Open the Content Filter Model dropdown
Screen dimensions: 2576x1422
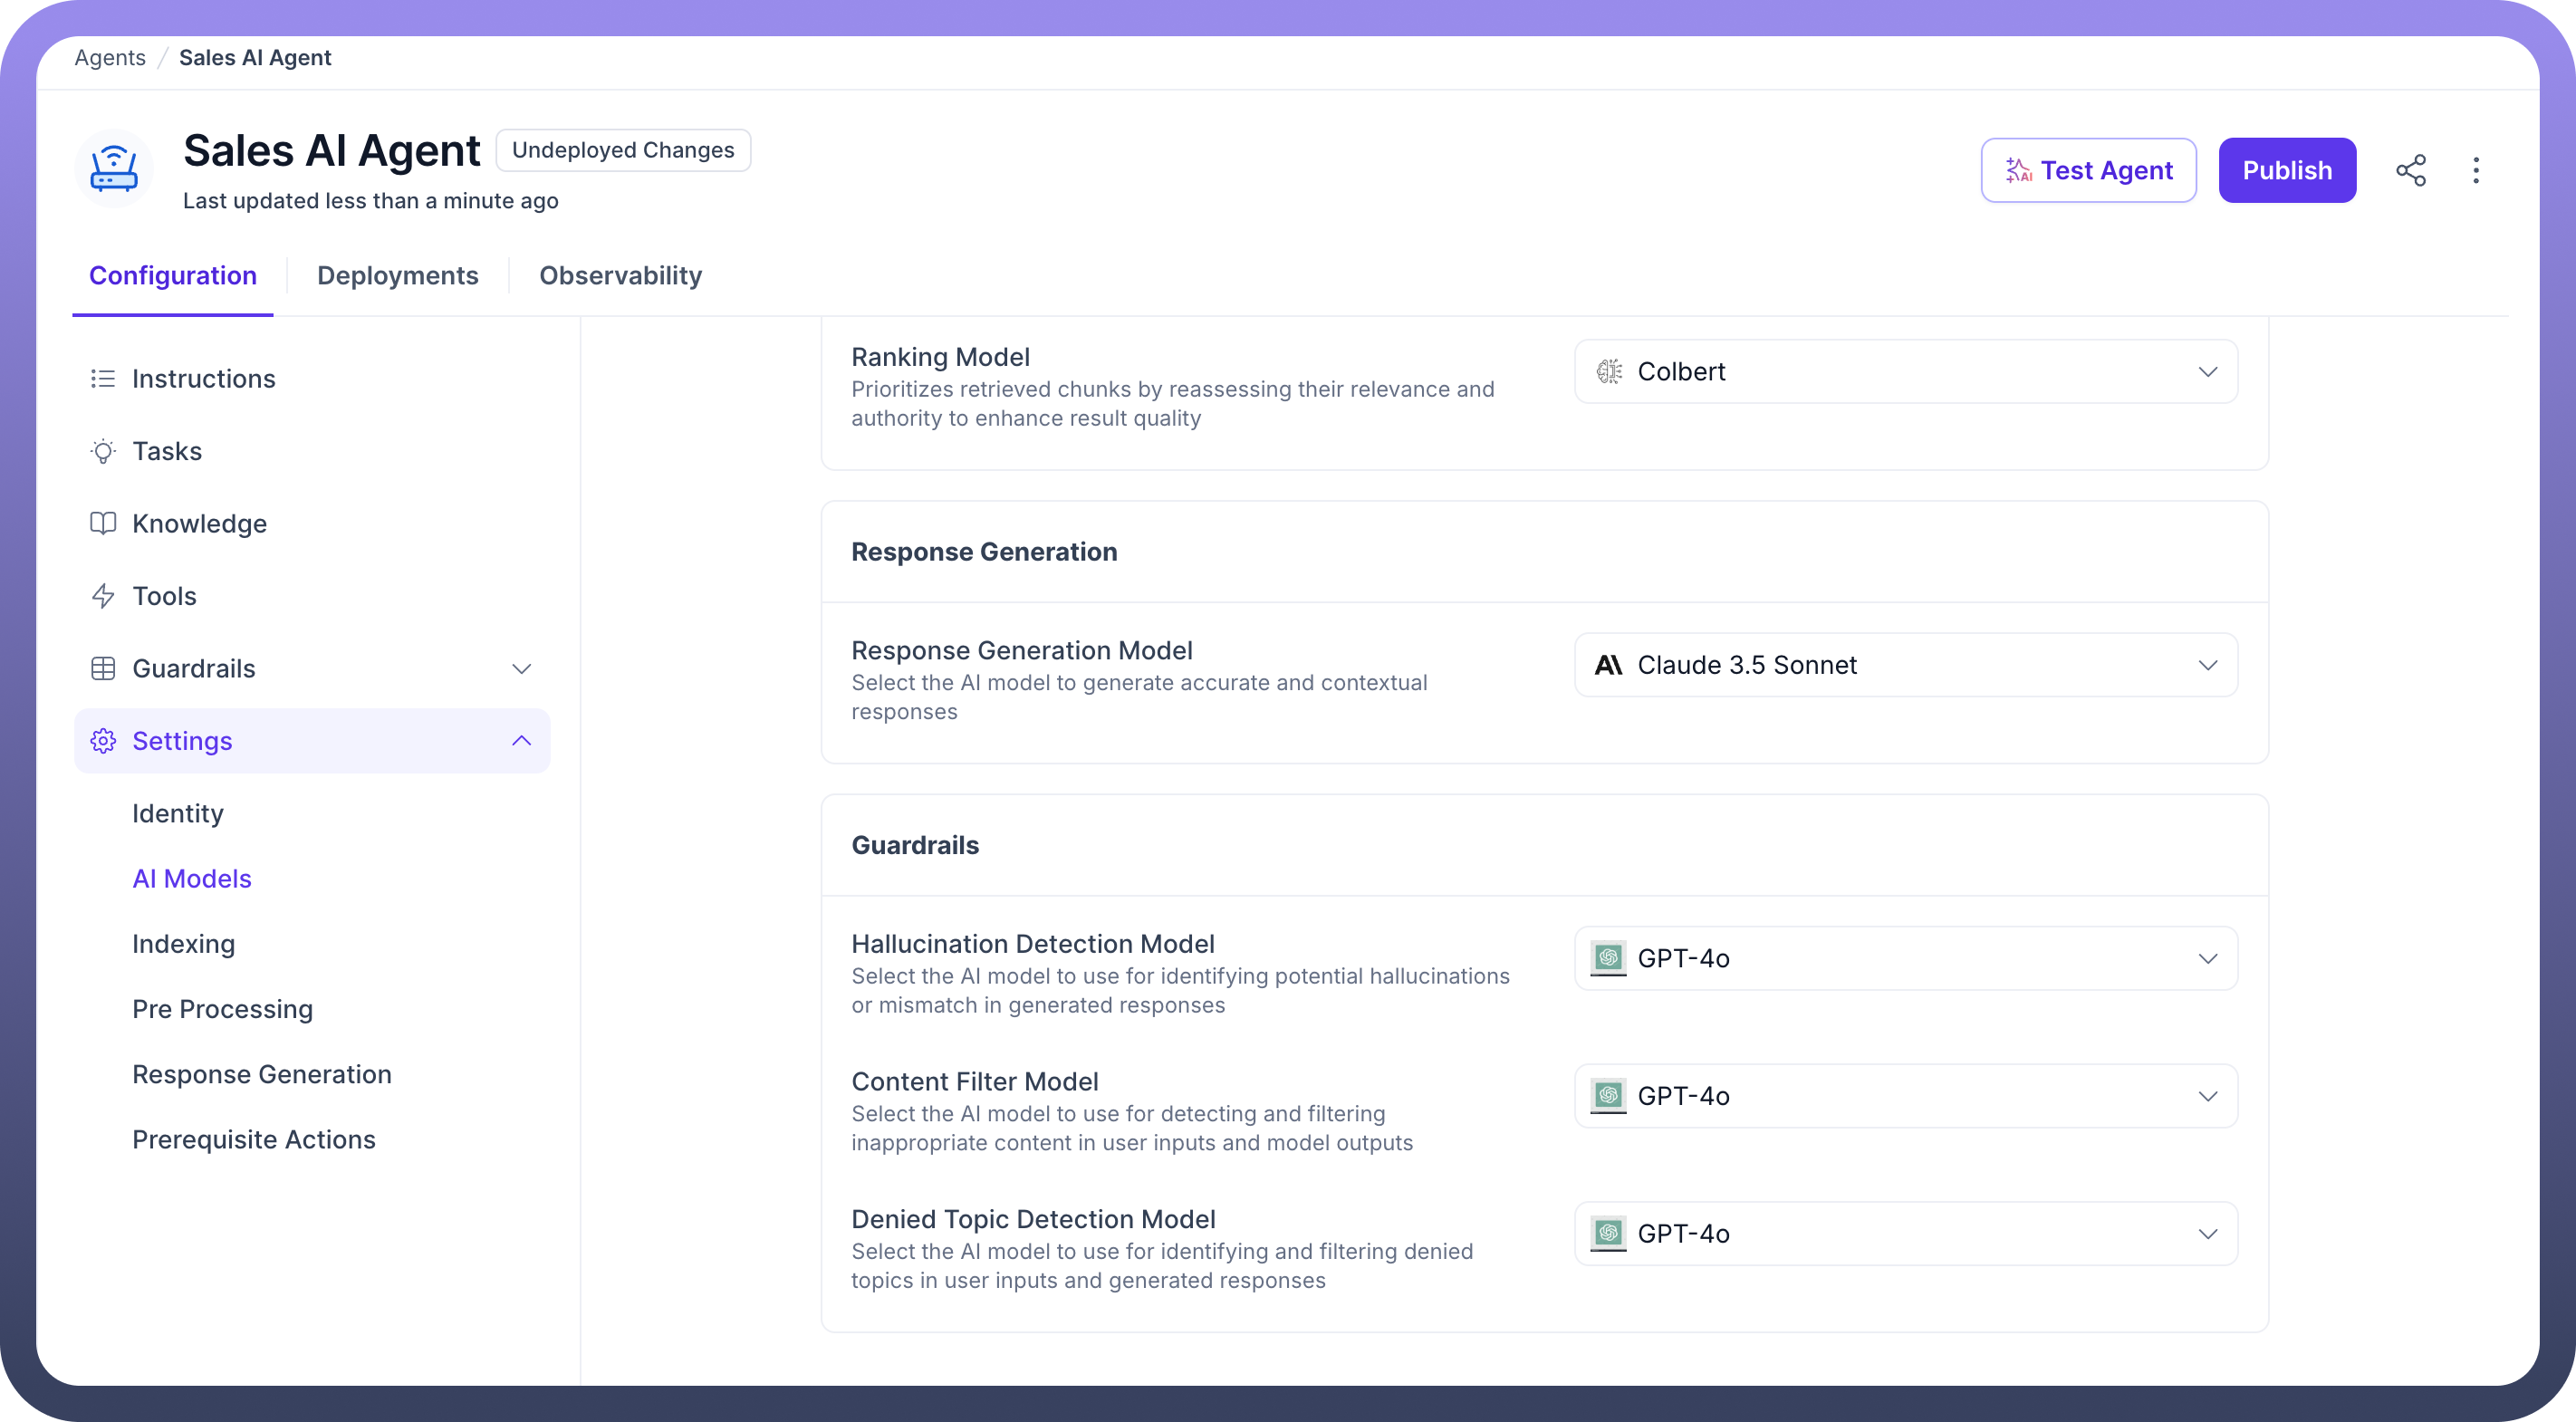[x=1905, y=1096]
